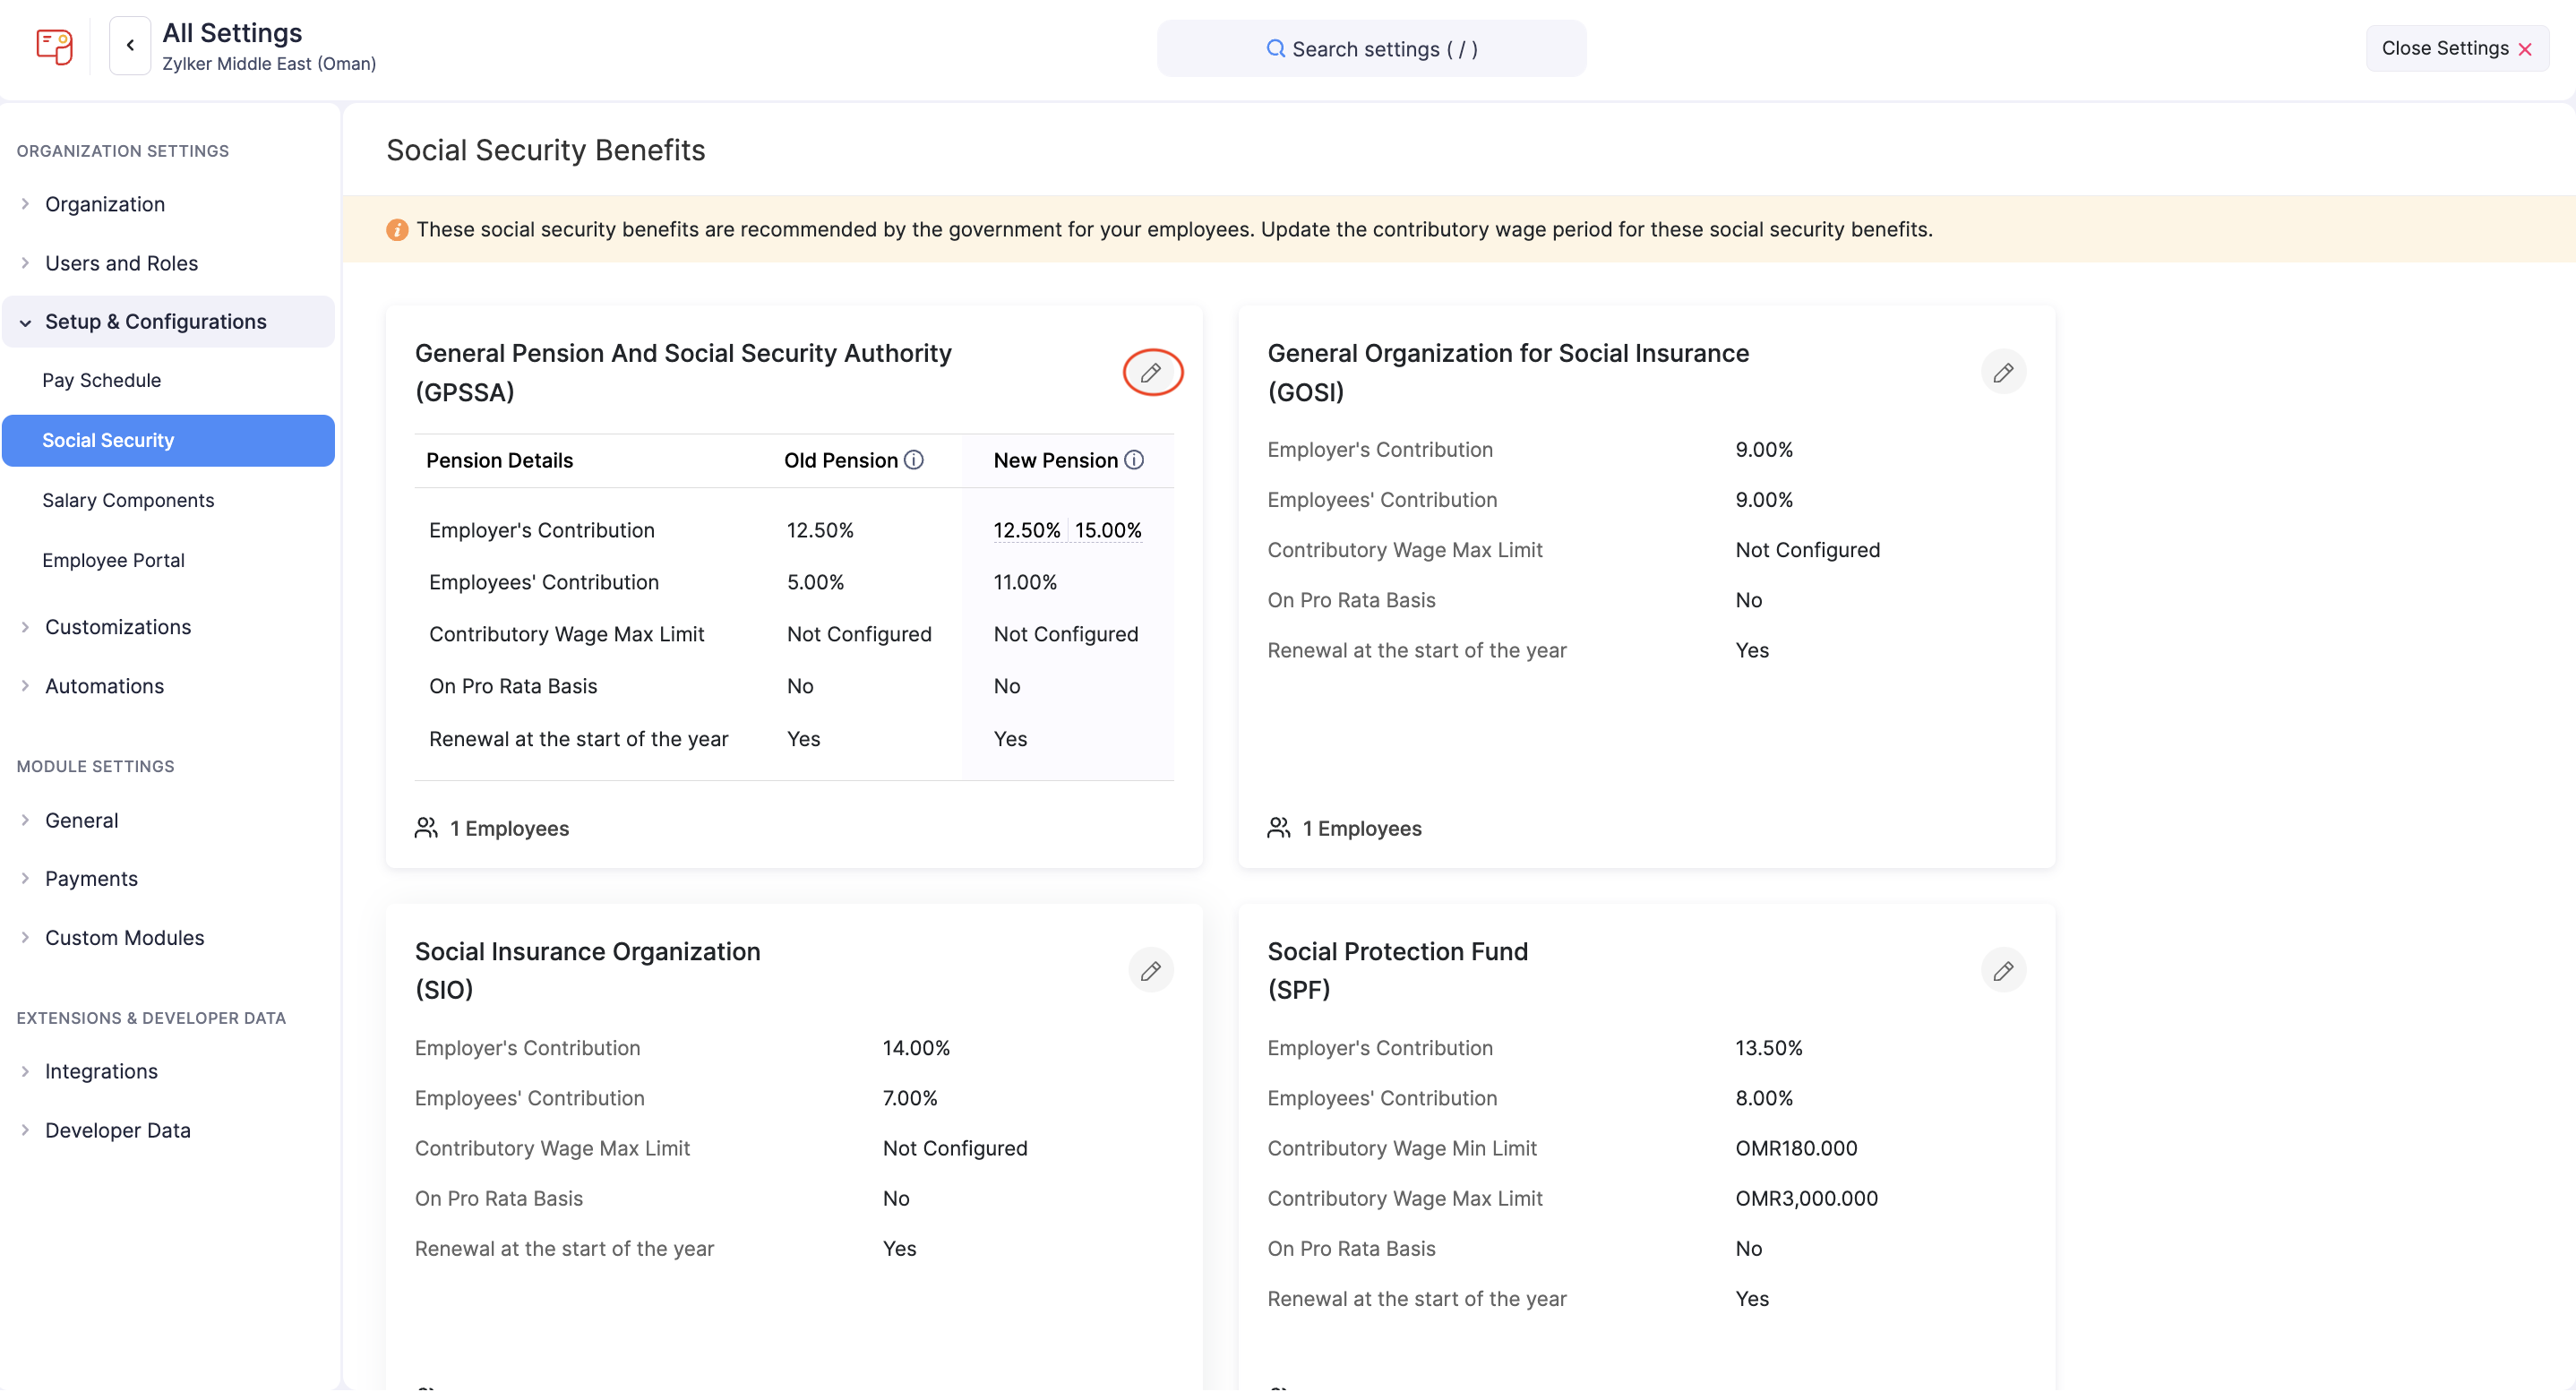Click Close Settings button
This screenshot has width=2576, height=1392.
(2456, 48)
